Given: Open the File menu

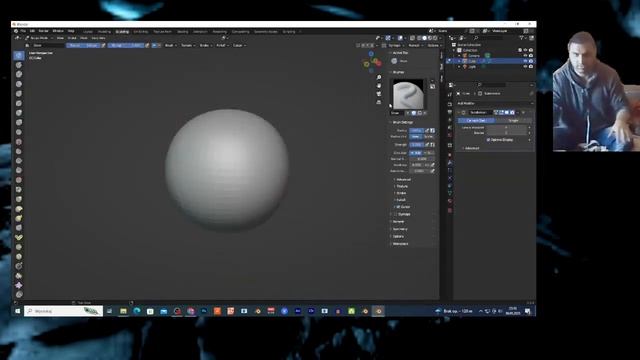Looking at the screenshot, I should pos(23,31).
